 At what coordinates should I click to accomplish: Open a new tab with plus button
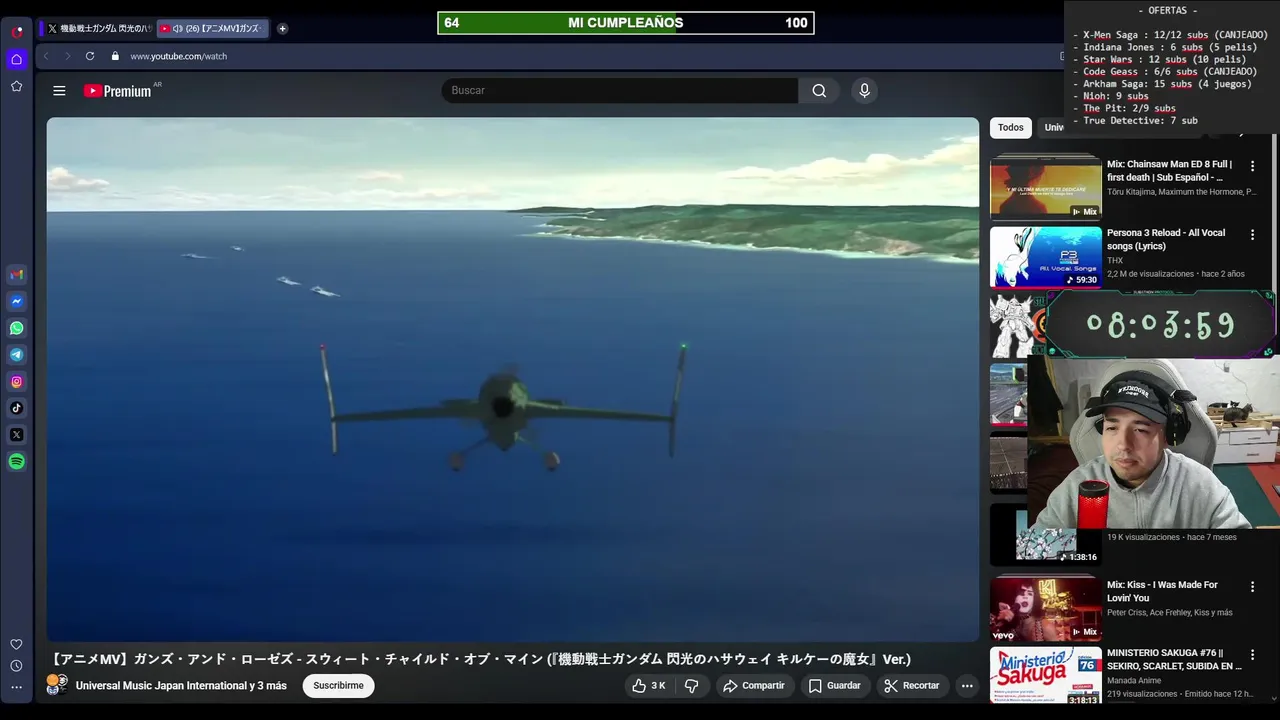pos(282,29)
